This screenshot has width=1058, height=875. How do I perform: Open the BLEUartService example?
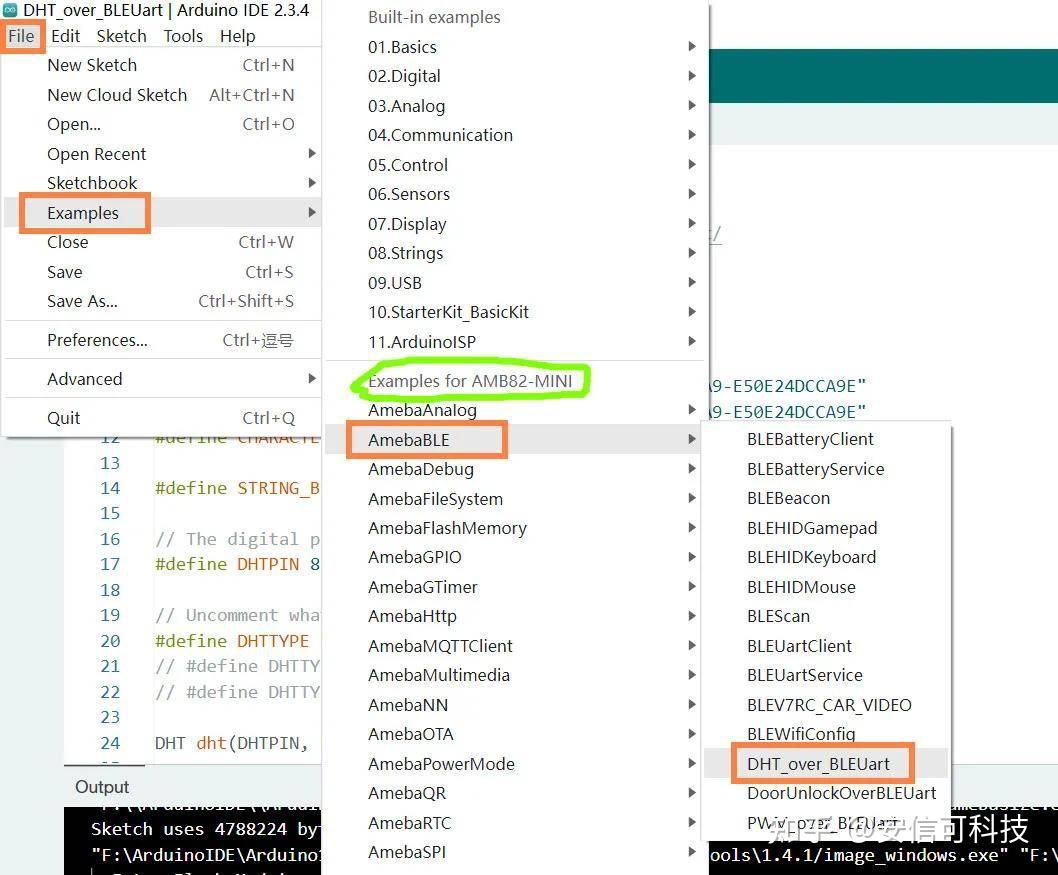point(826,675)
